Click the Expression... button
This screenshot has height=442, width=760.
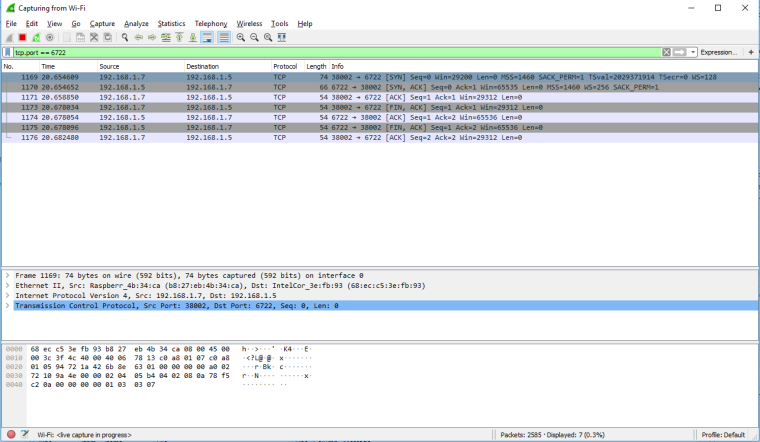click(x=719, y=52)
